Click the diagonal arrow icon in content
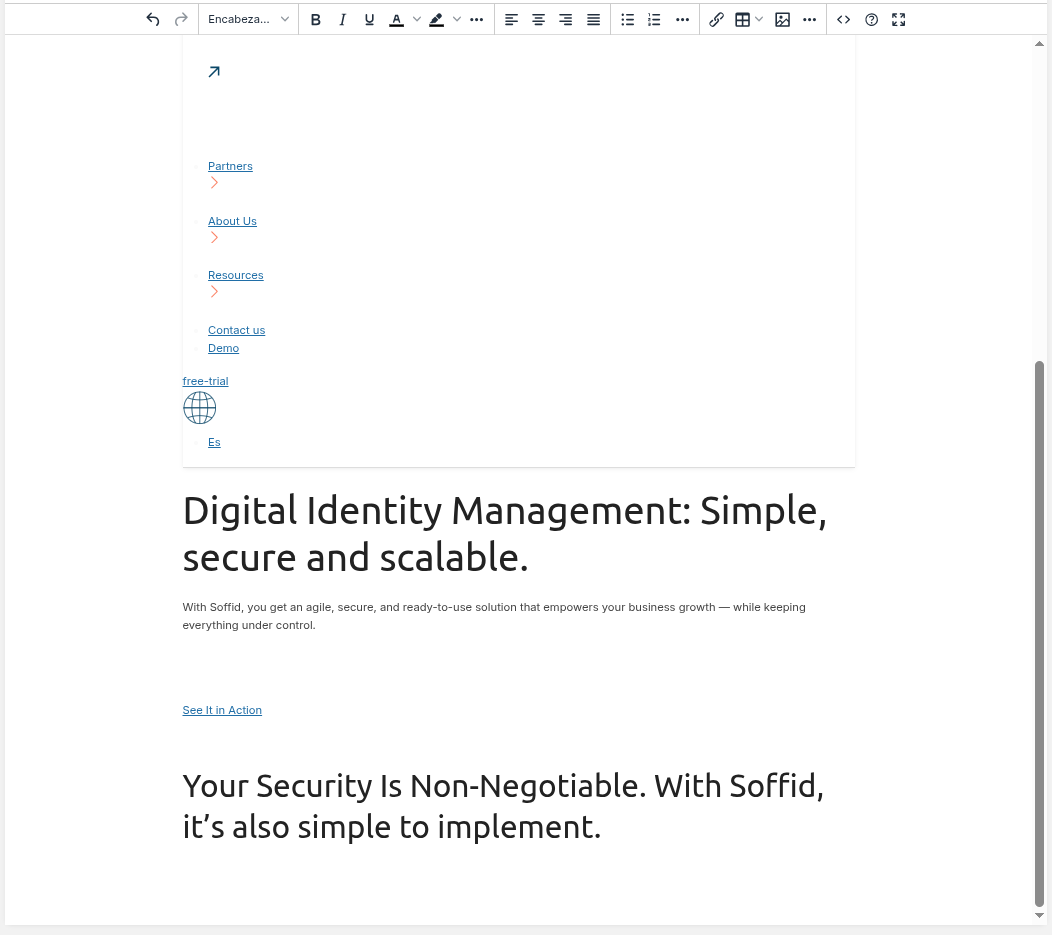The image size is (1052, 935). [214, 72]
